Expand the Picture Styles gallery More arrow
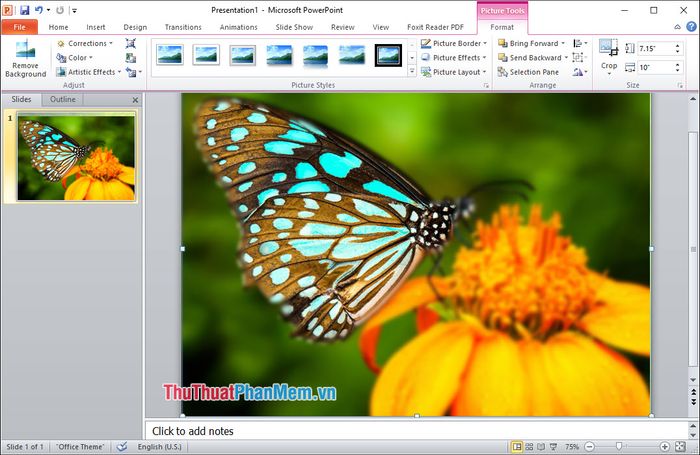Viewport: 700px width, 455px height. point(412,71)
